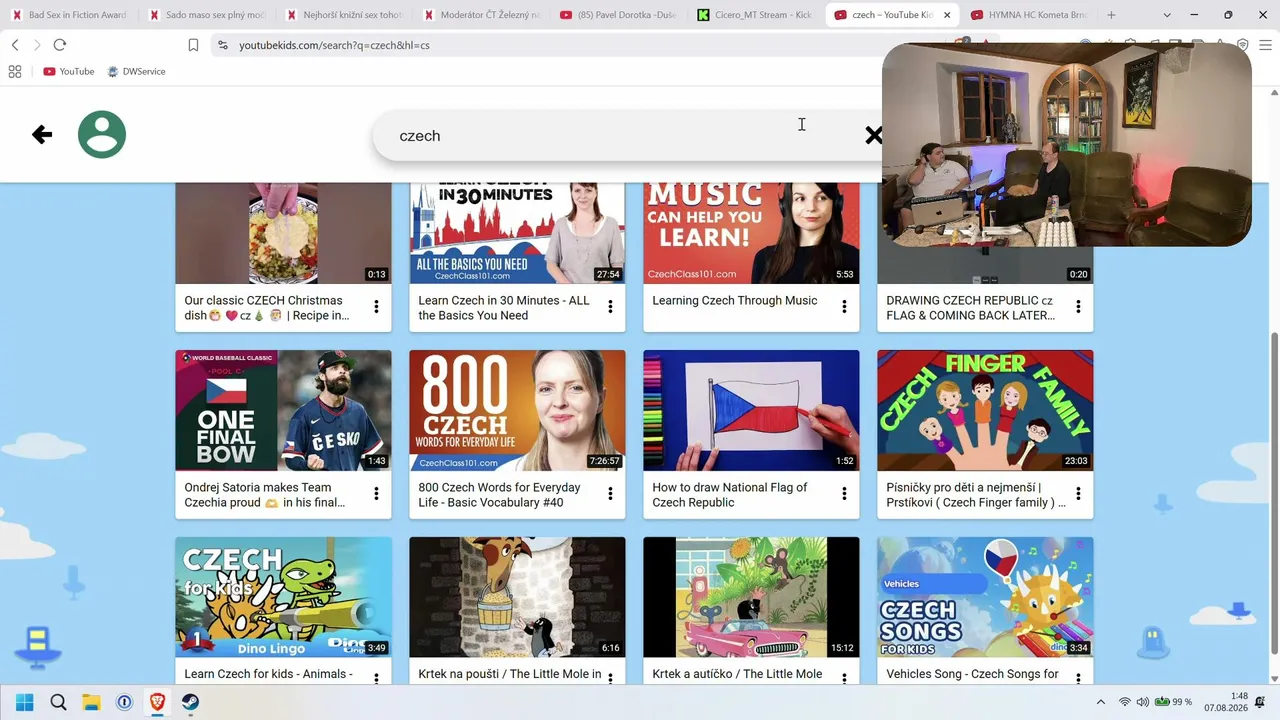Image resolution: width=1280 pixels, height=720 pixels.
Task: Play the Learn Czech in 30 Minutes thumbnail
Action: (517, 233)
